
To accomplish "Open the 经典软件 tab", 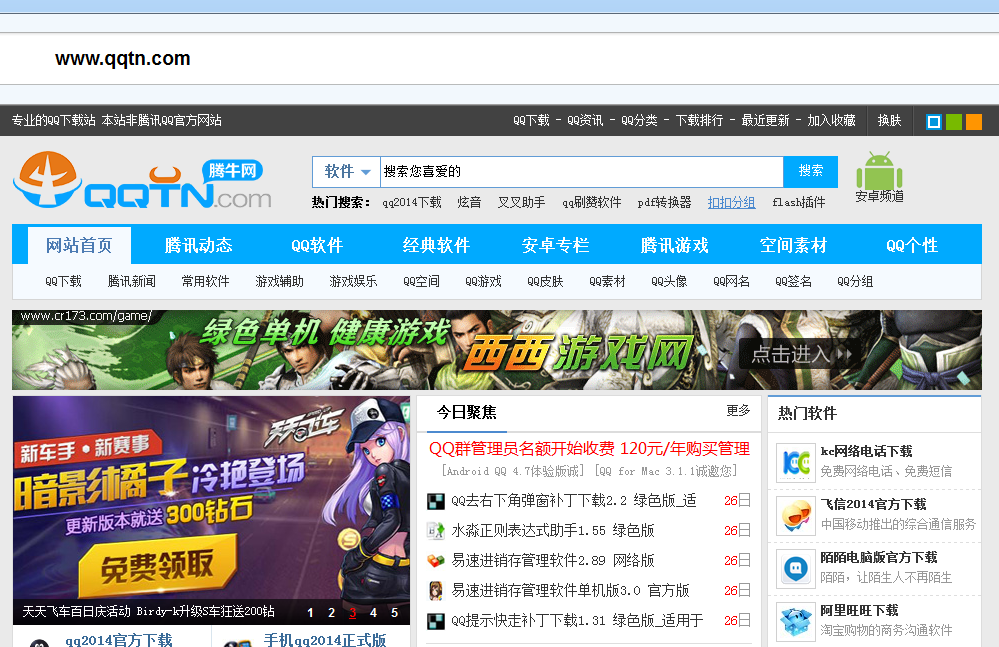I will [x=436, y=245].
